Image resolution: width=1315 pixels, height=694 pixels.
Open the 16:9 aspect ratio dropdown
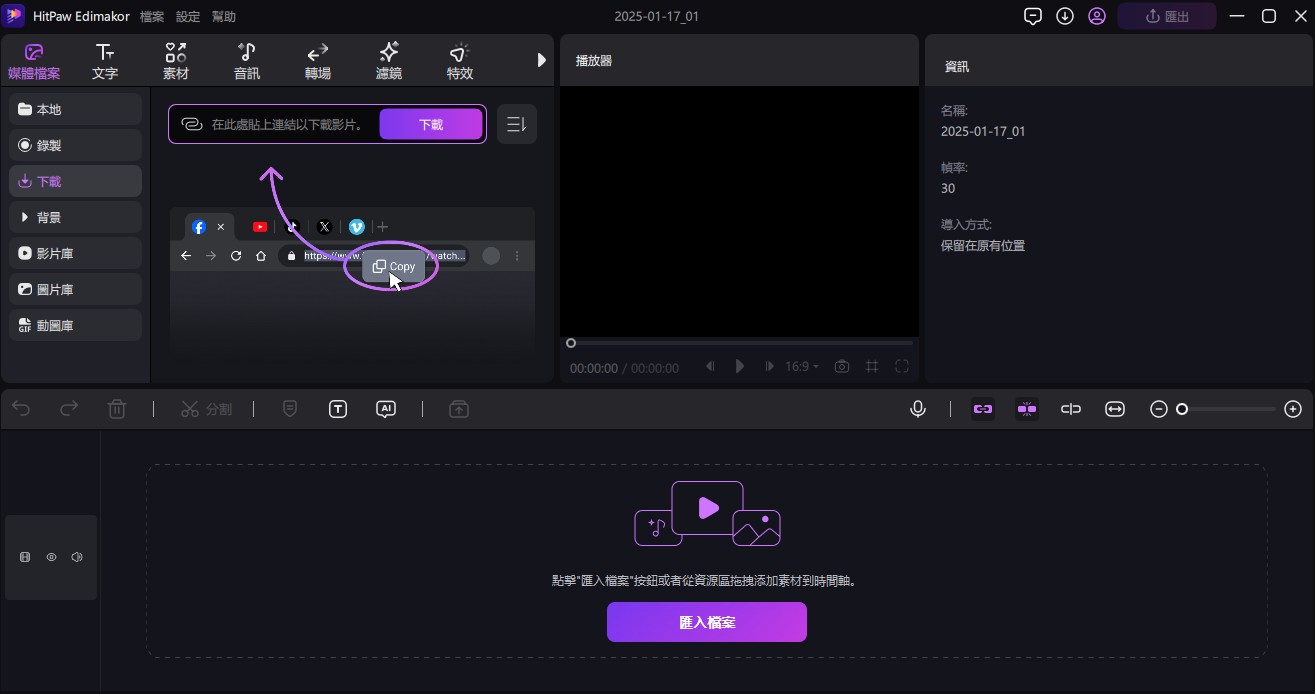802,367
